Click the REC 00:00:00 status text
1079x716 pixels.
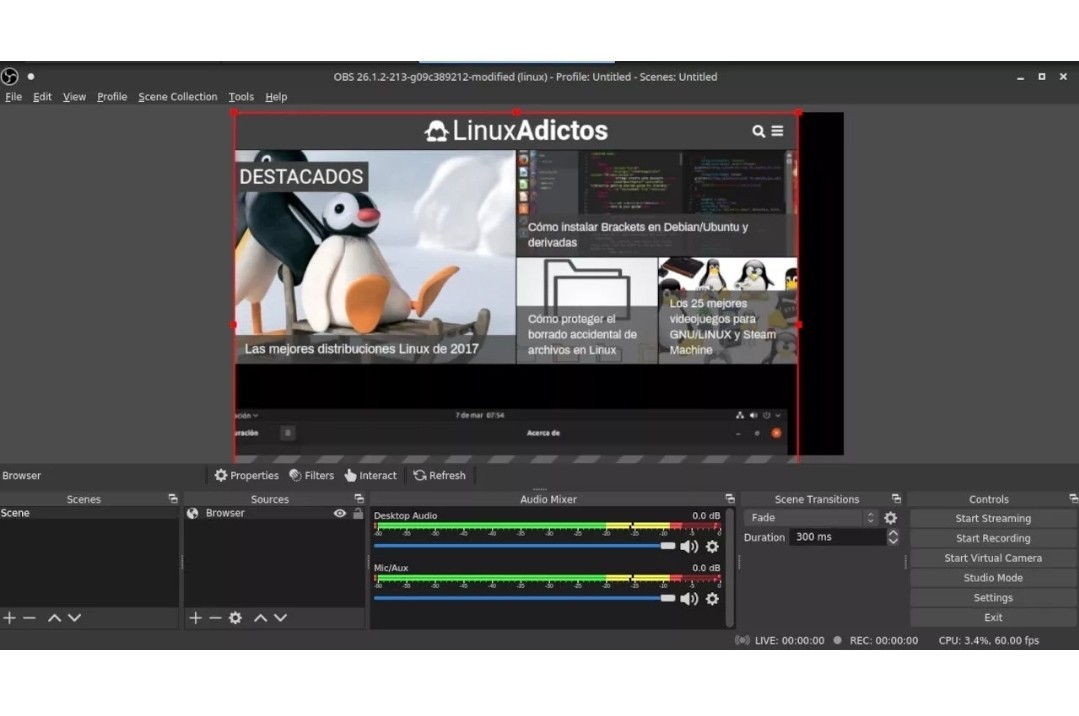[x=884, y=640]
